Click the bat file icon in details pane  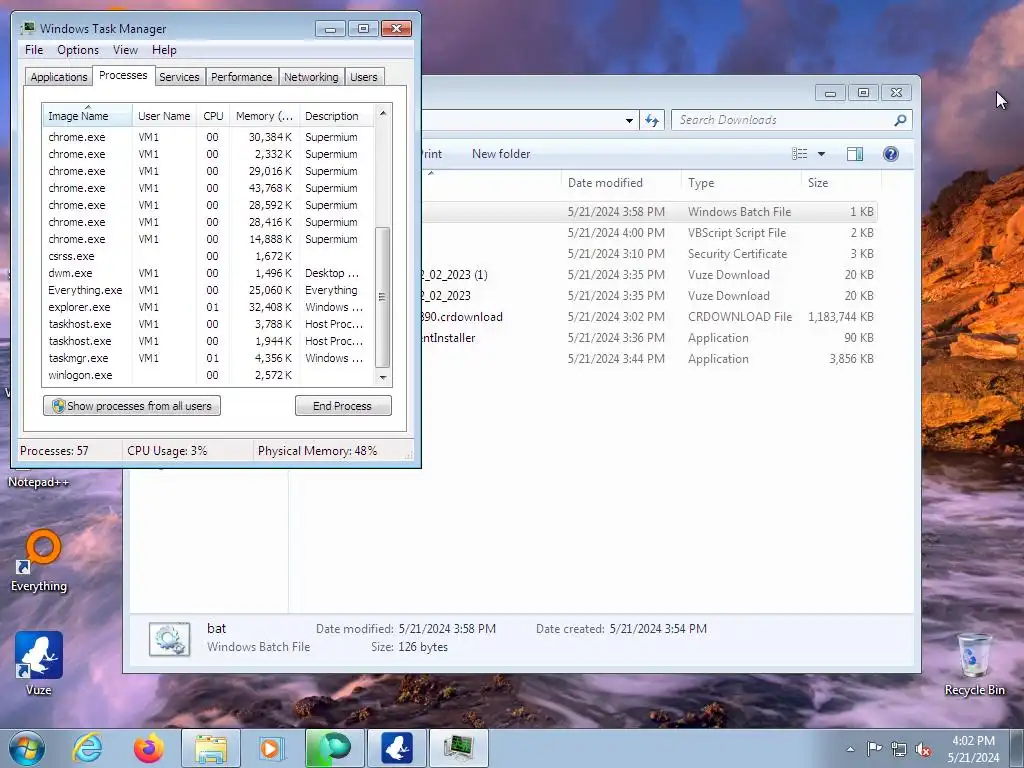pos(170,639)
